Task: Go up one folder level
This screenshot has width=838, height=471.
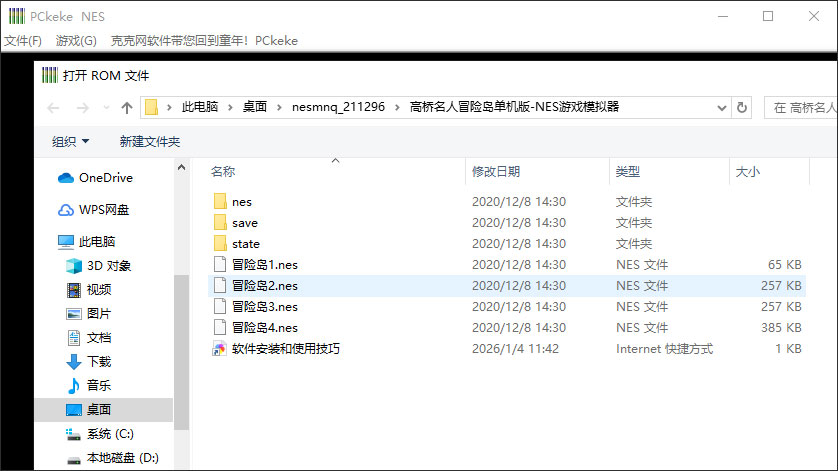Action: tap(127, 108)
